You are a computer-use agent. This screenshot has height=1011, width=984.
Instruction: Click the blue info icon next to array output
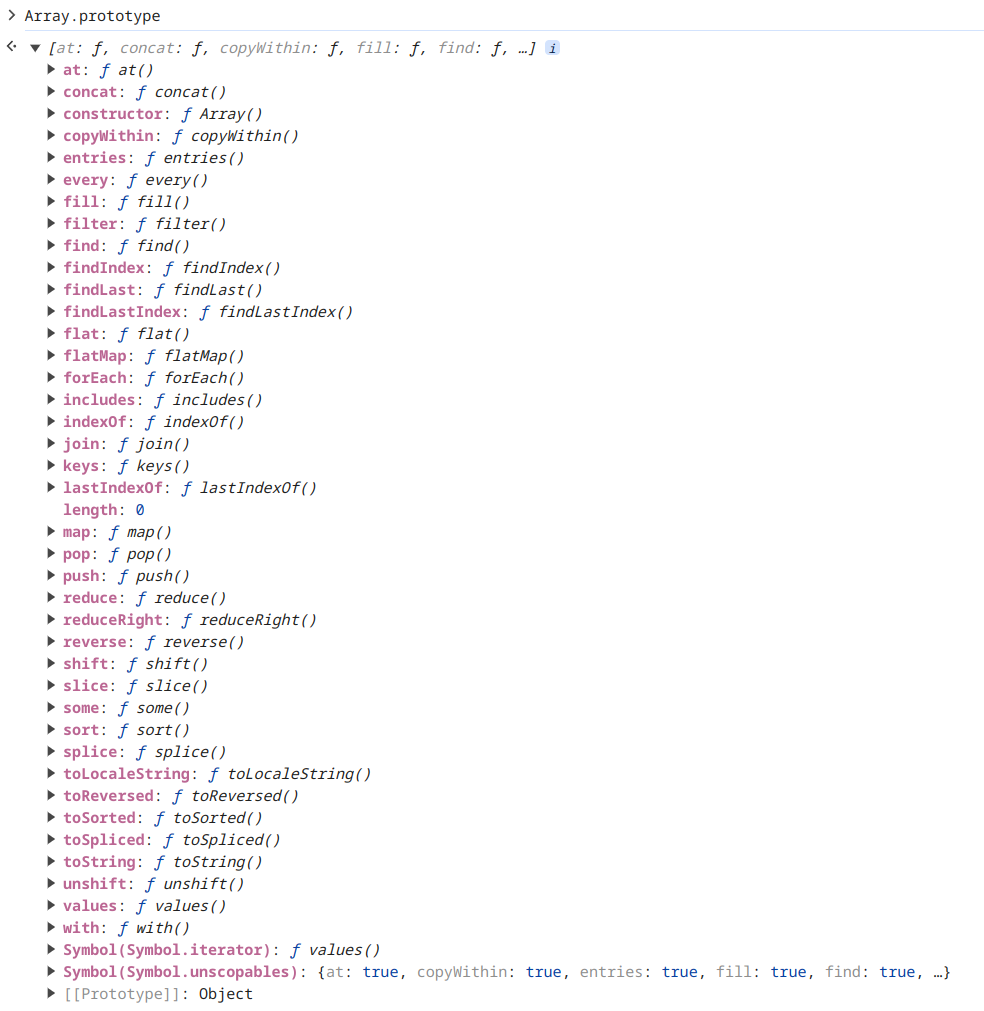pos(552,47)
